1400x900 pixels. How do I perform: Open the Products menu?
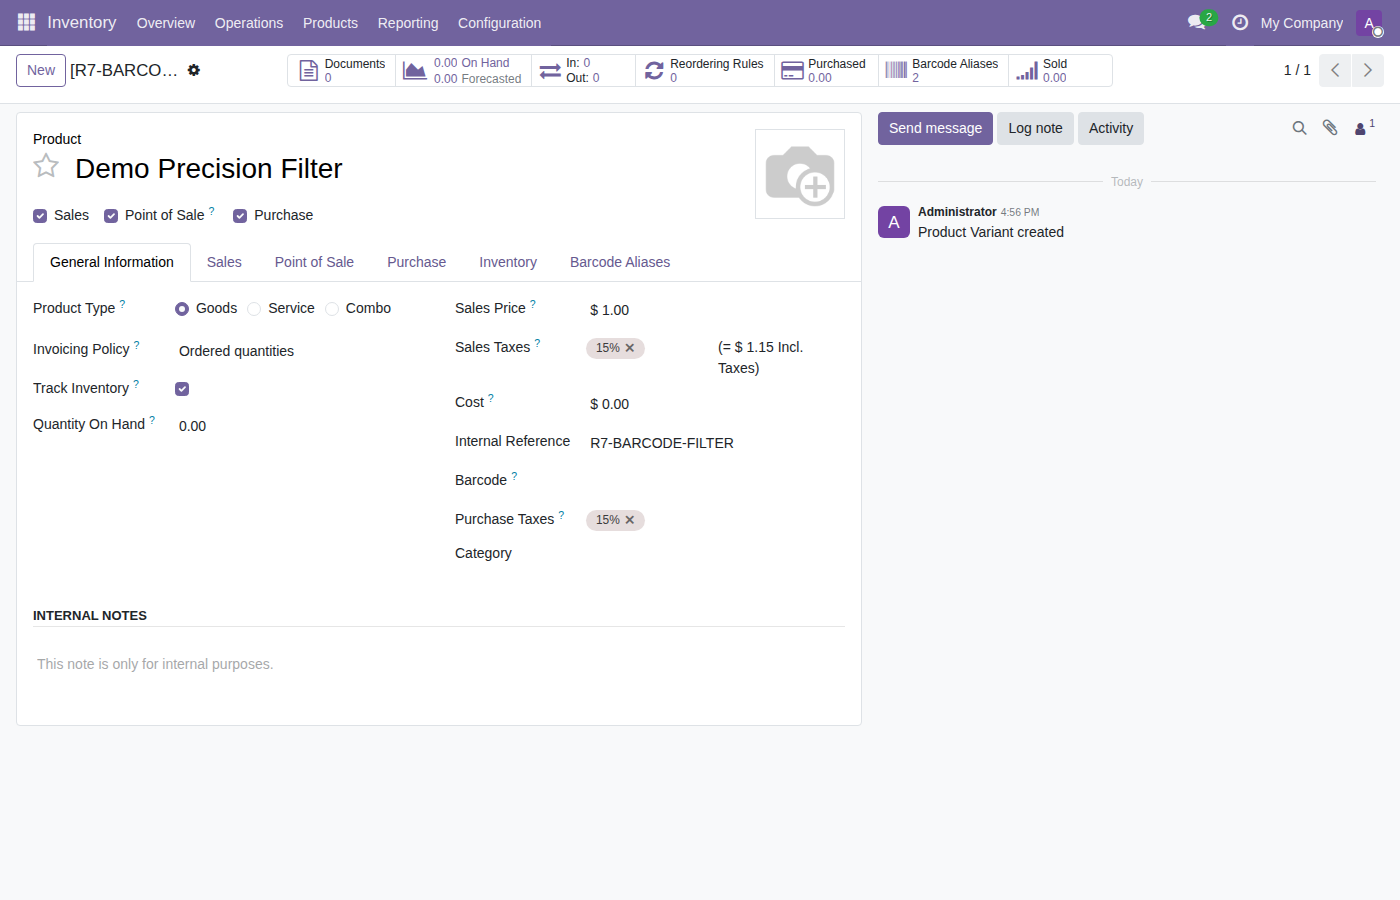point(330,23)
